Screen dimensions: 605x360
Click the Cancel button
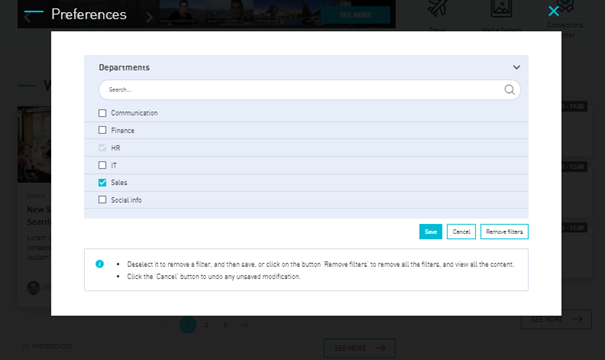coord(461,232)
